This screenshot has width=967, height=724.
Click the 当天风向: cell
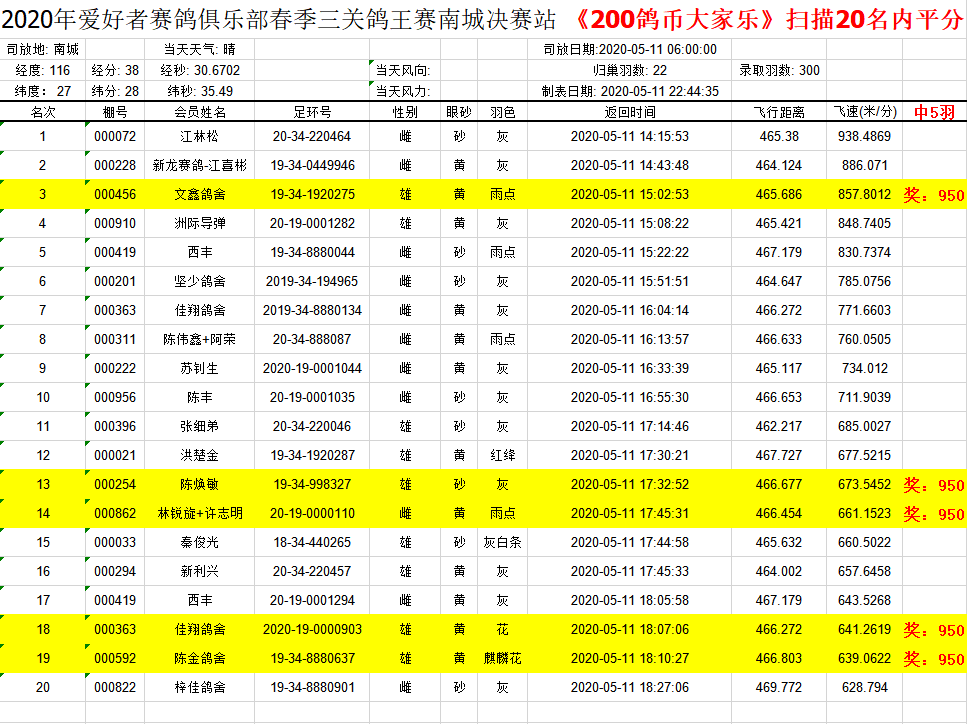[x=403, y=70]
